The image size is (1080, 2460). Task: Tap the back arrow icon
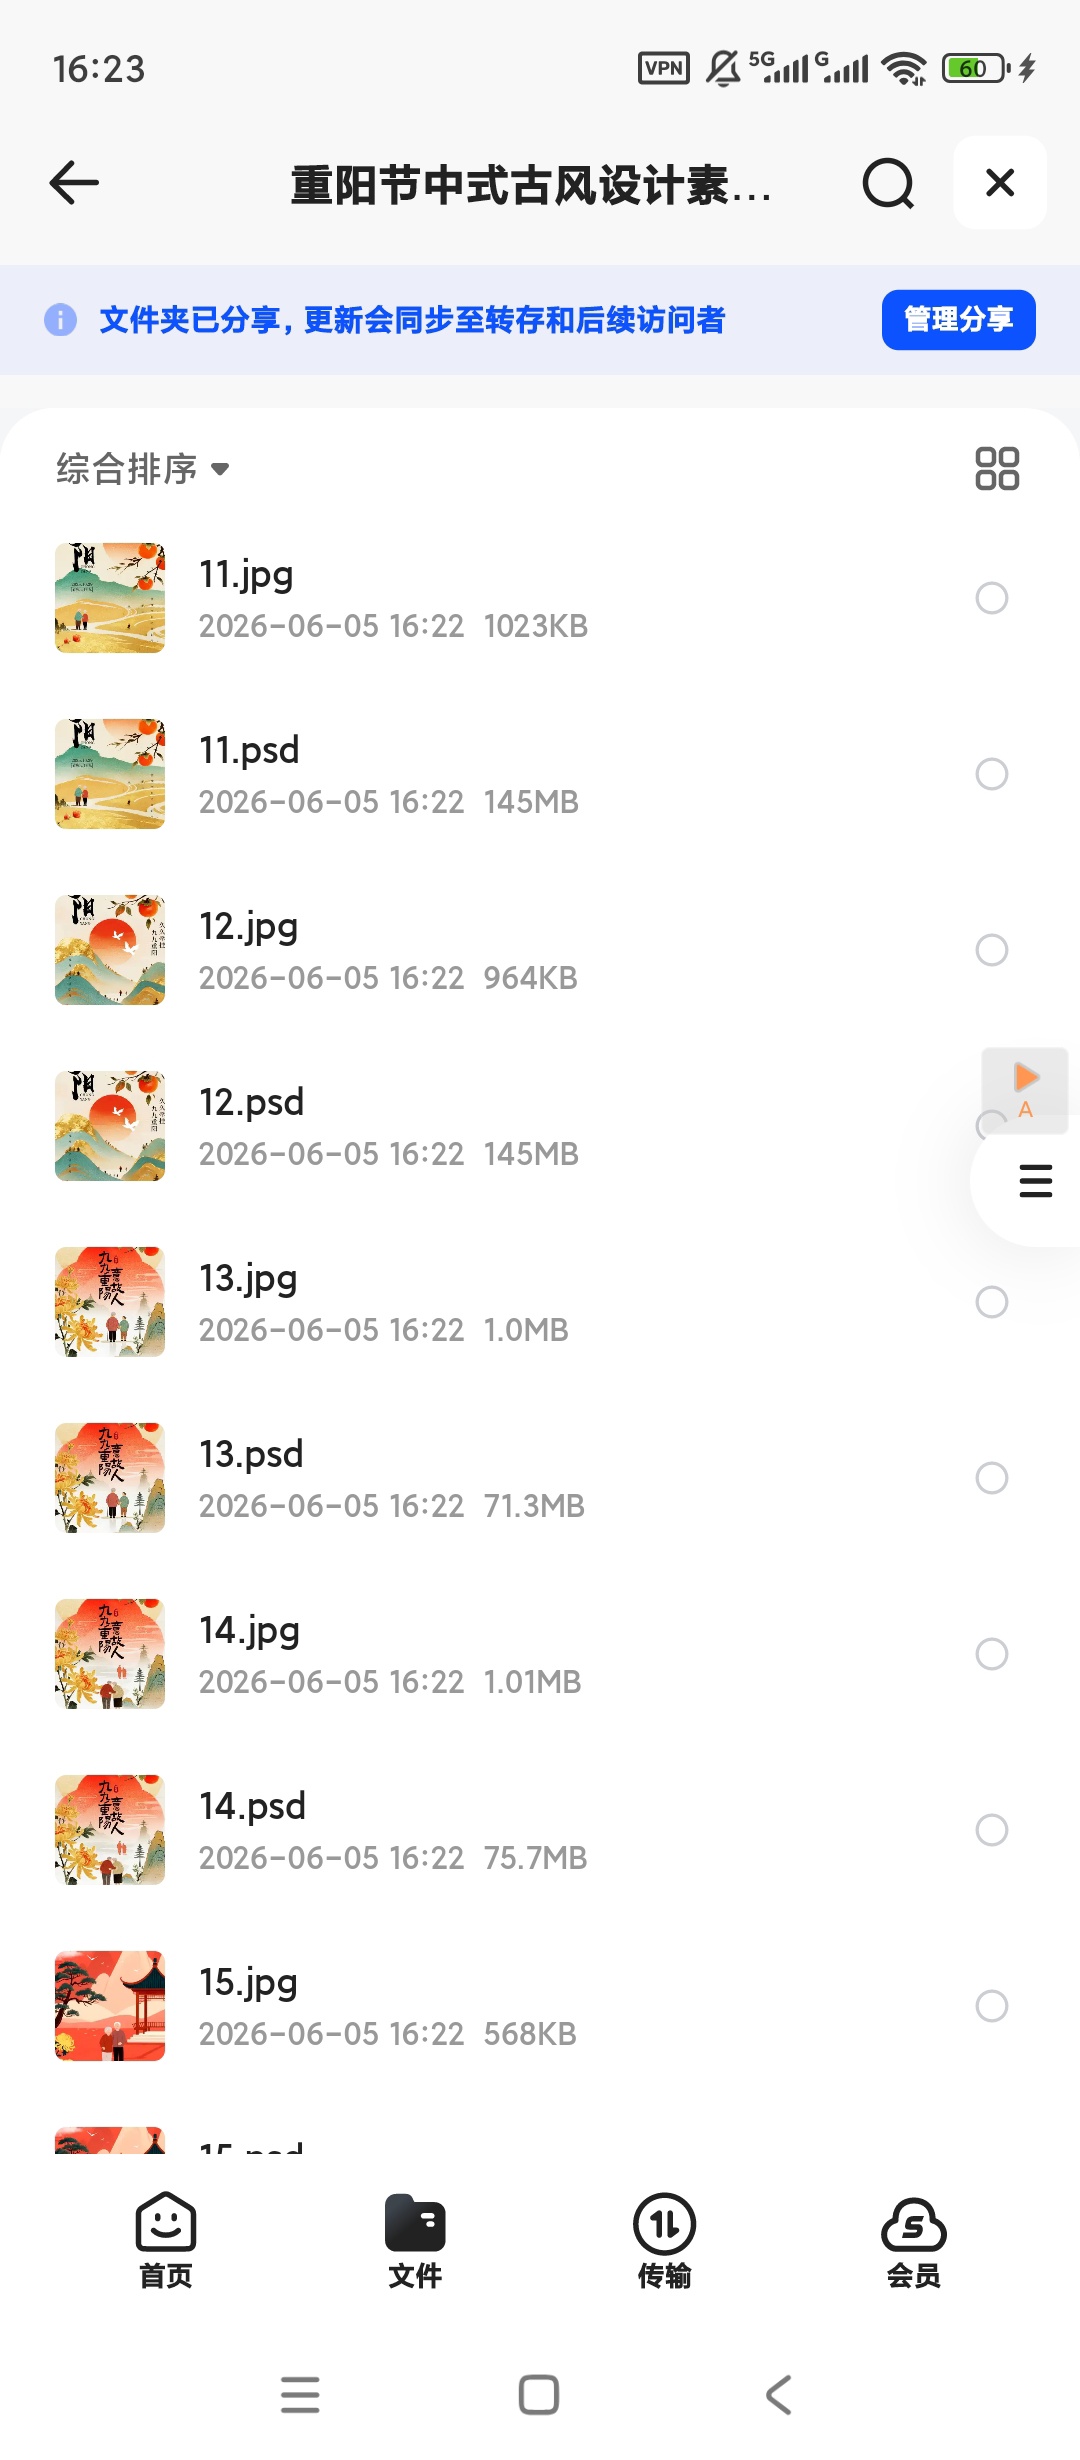(x=74, y=183)
